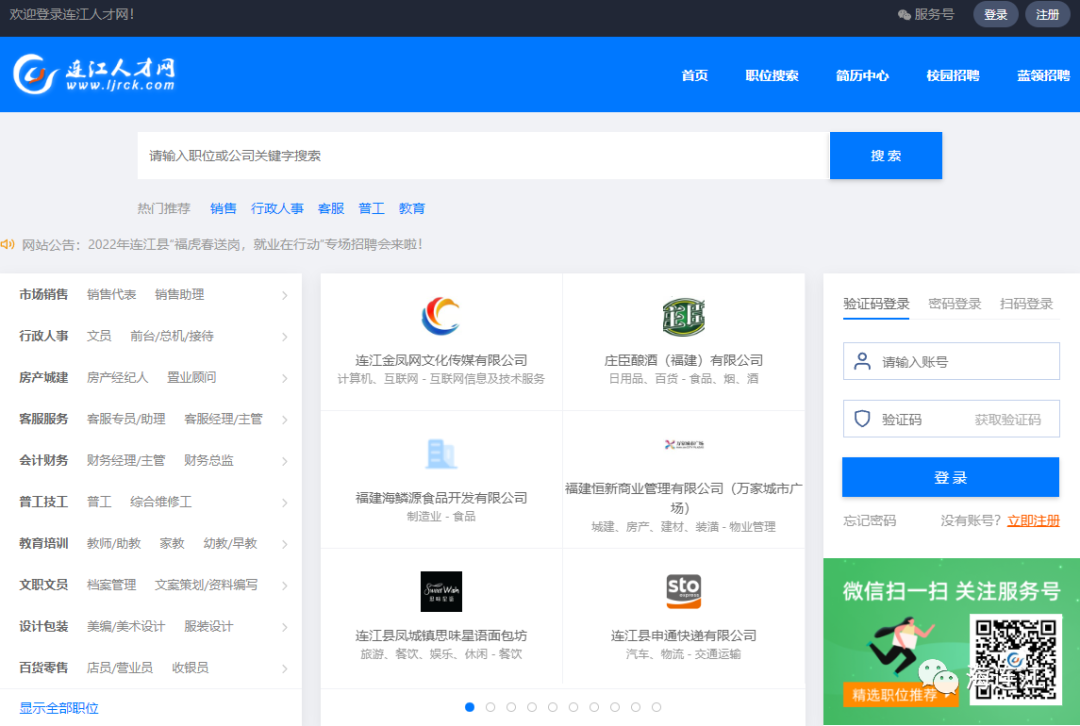Open 收银员 job category

point(190,667)
